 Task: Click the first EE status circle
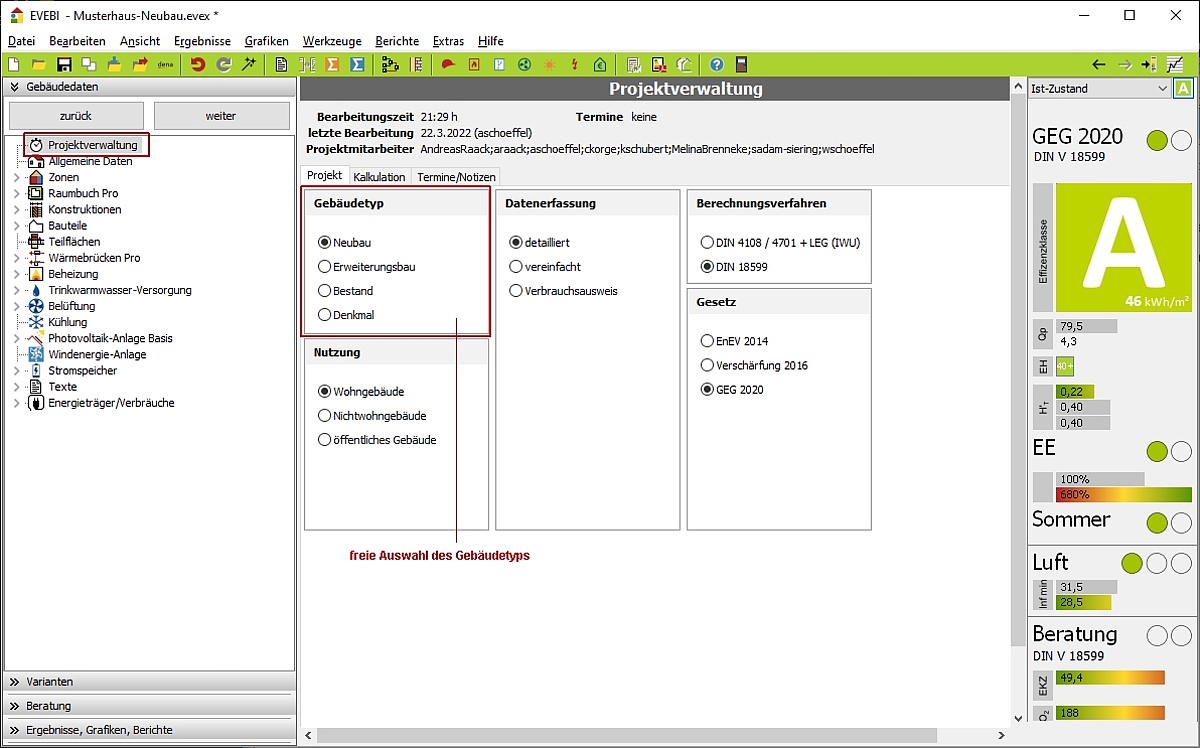click(1157, 451)
